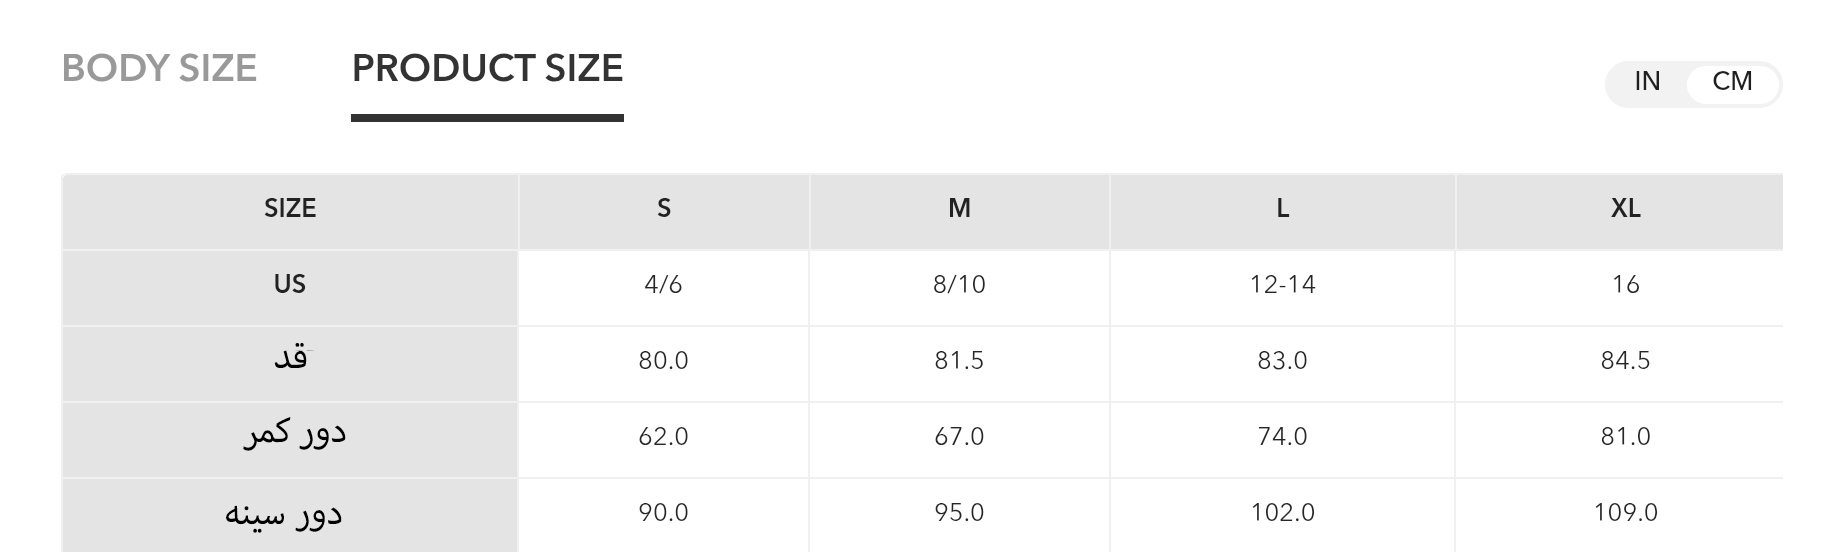This screenshot has width=1824, height=552.
Task: Click the قد length row label
Action: coord(290,359)
